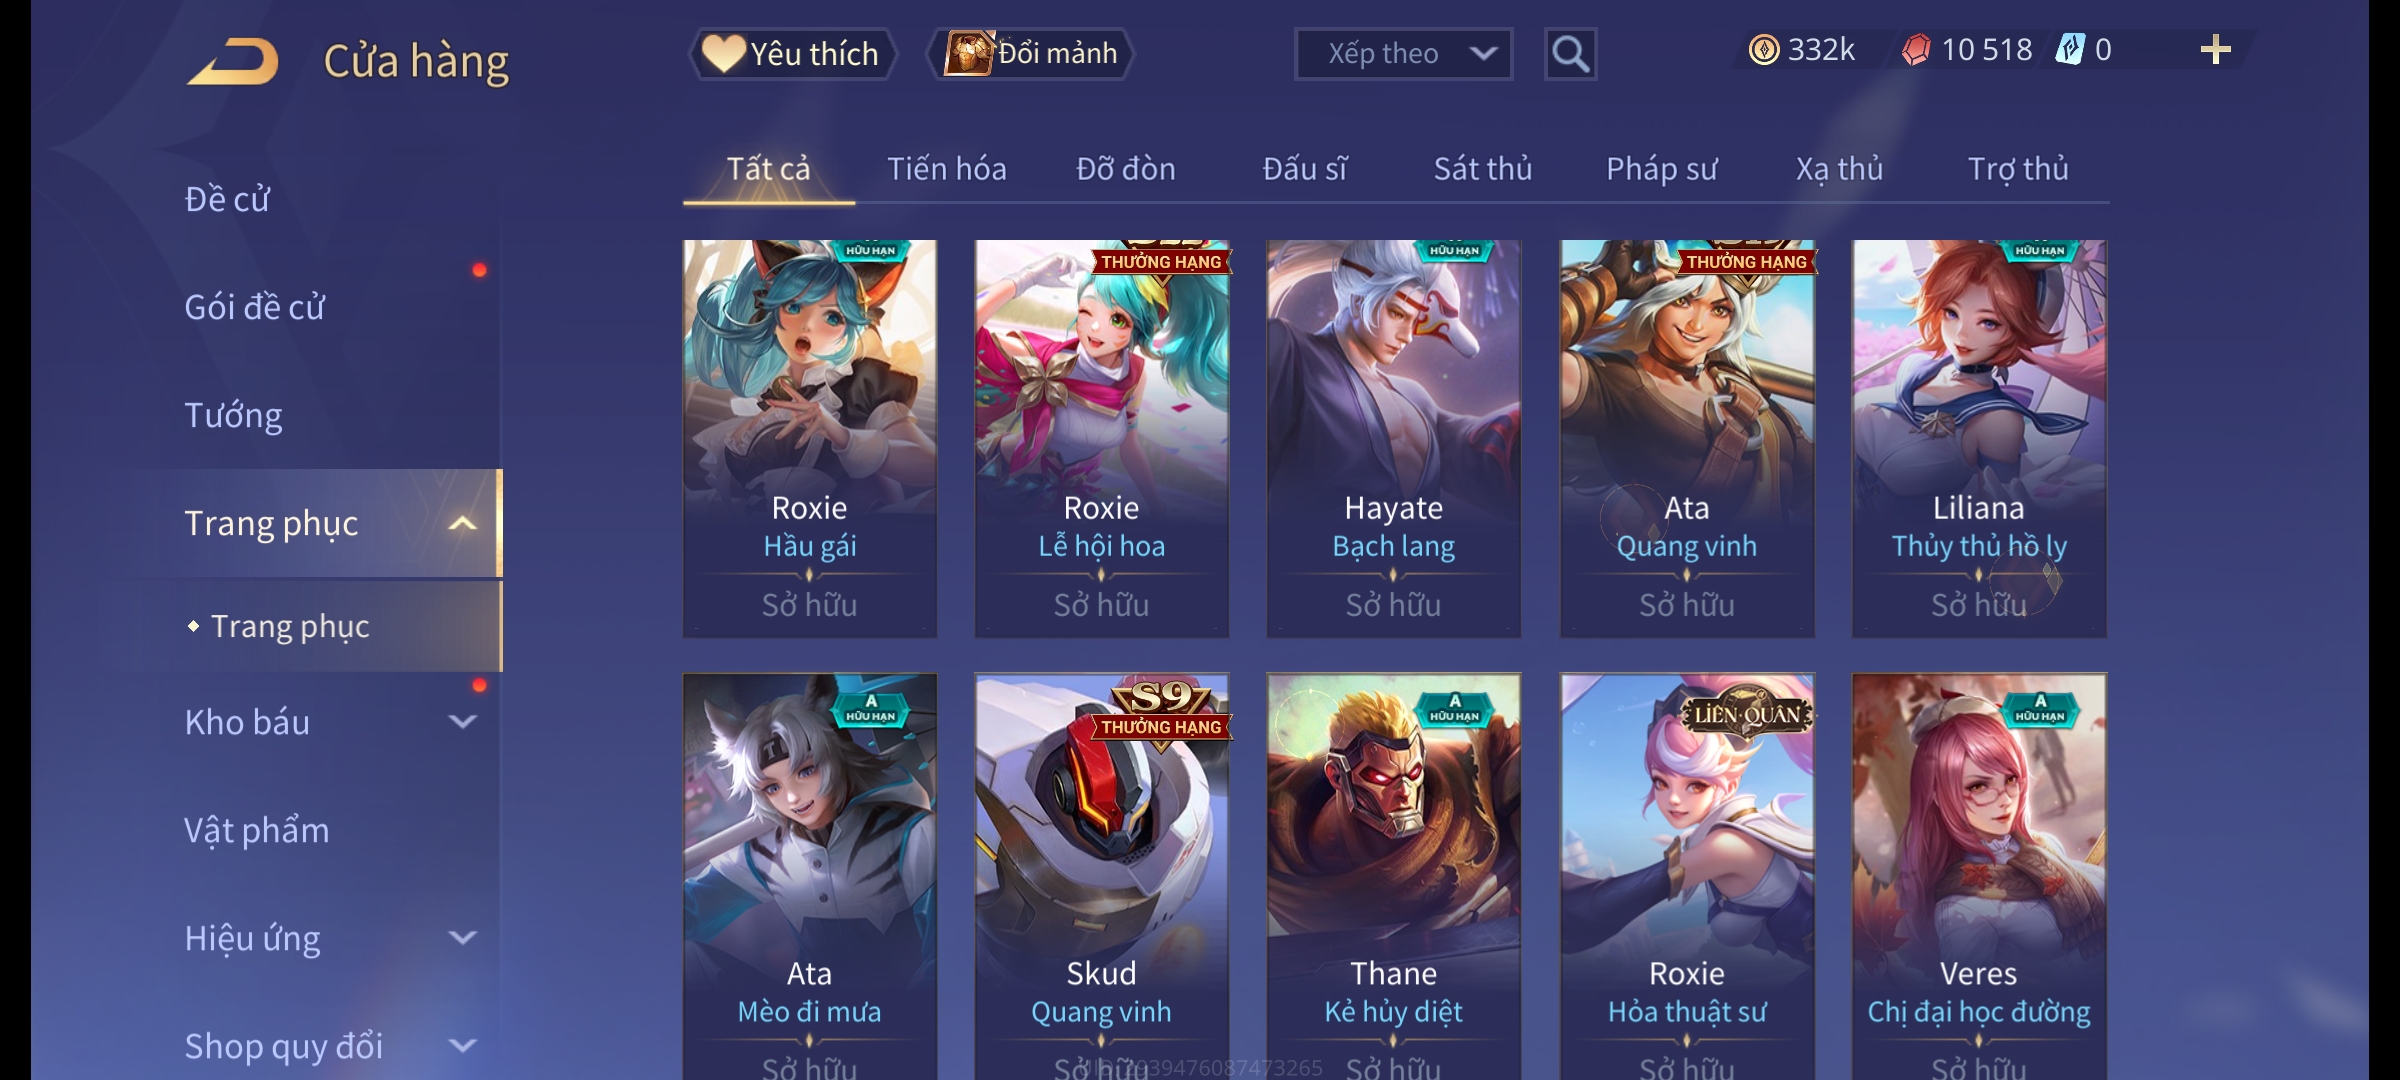2400x1080 pixels.
Task: Expand the Hiệu ứng sidebar section
Action: click(x=462, y=938)
